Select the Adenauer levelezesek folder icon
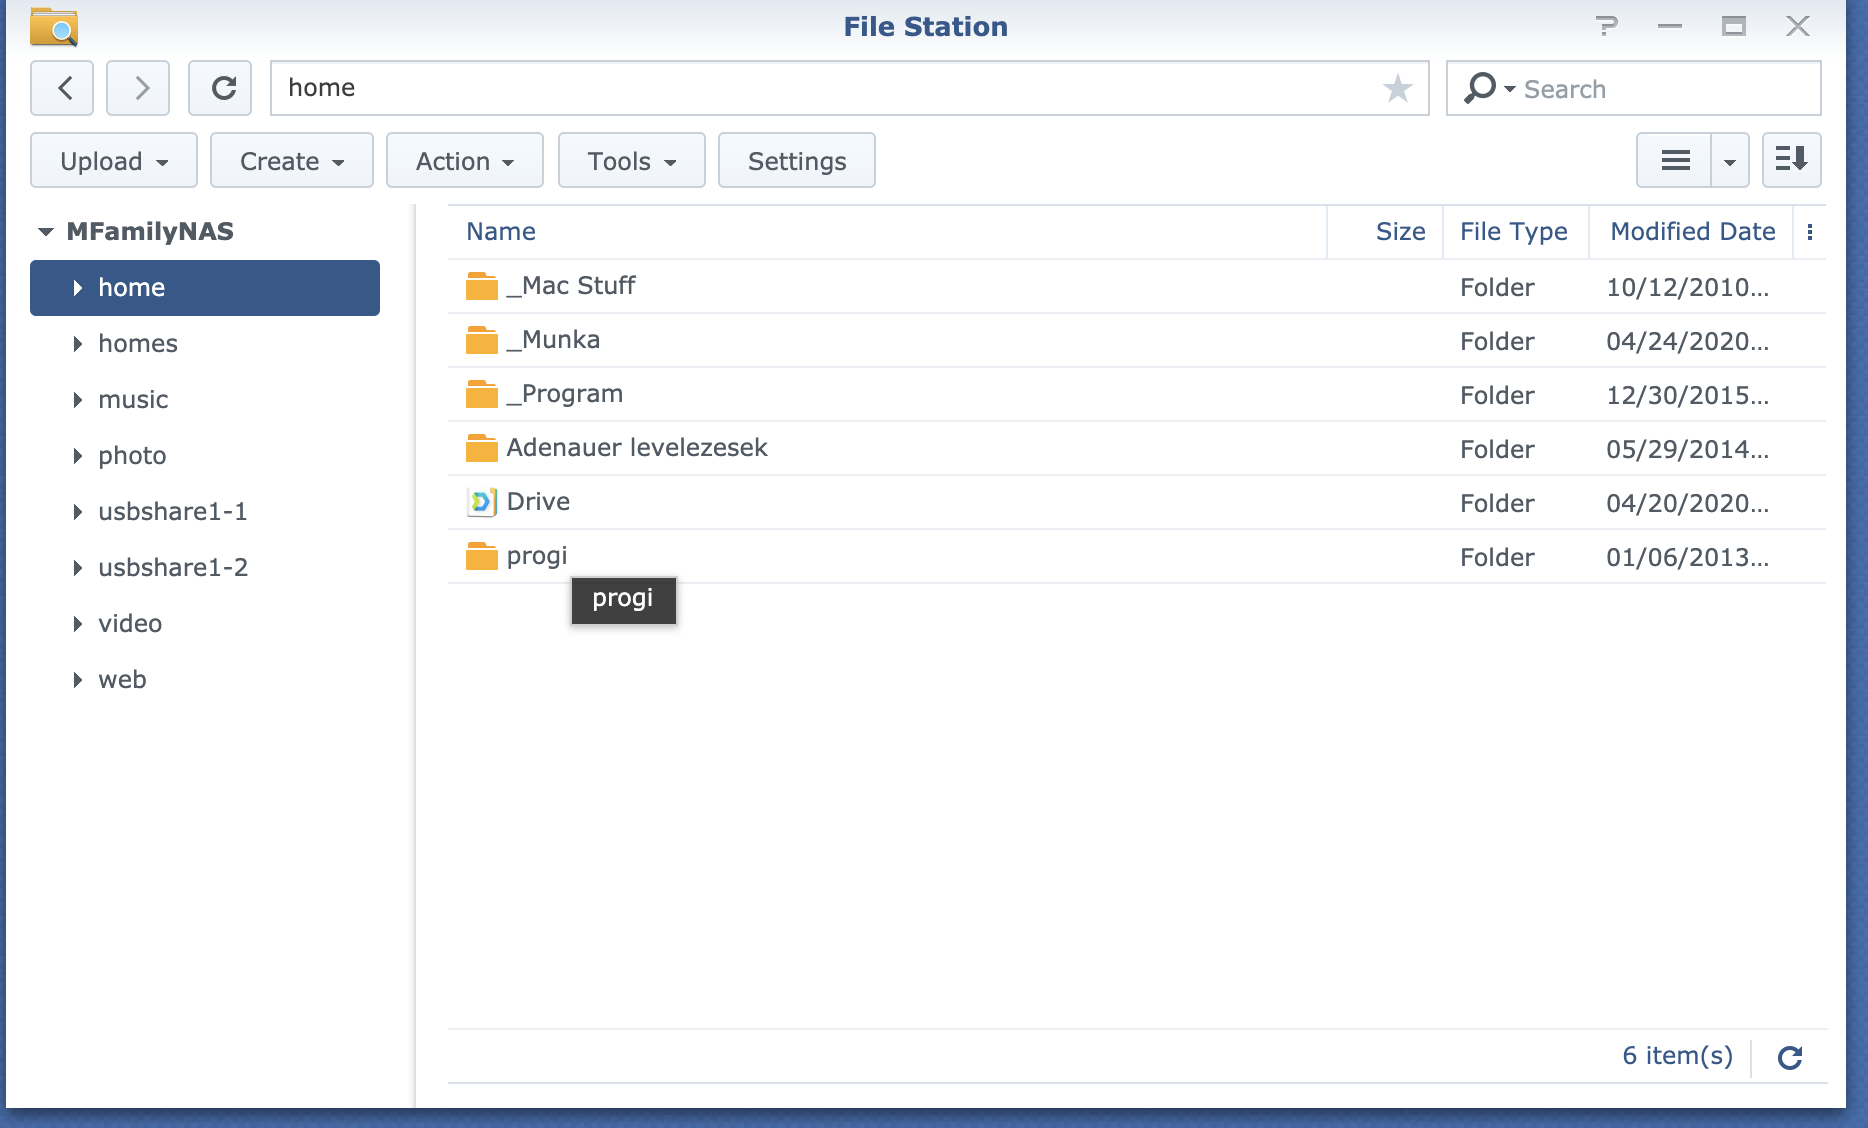This screenshot has width=1868, height=1128. pos(482,448)
